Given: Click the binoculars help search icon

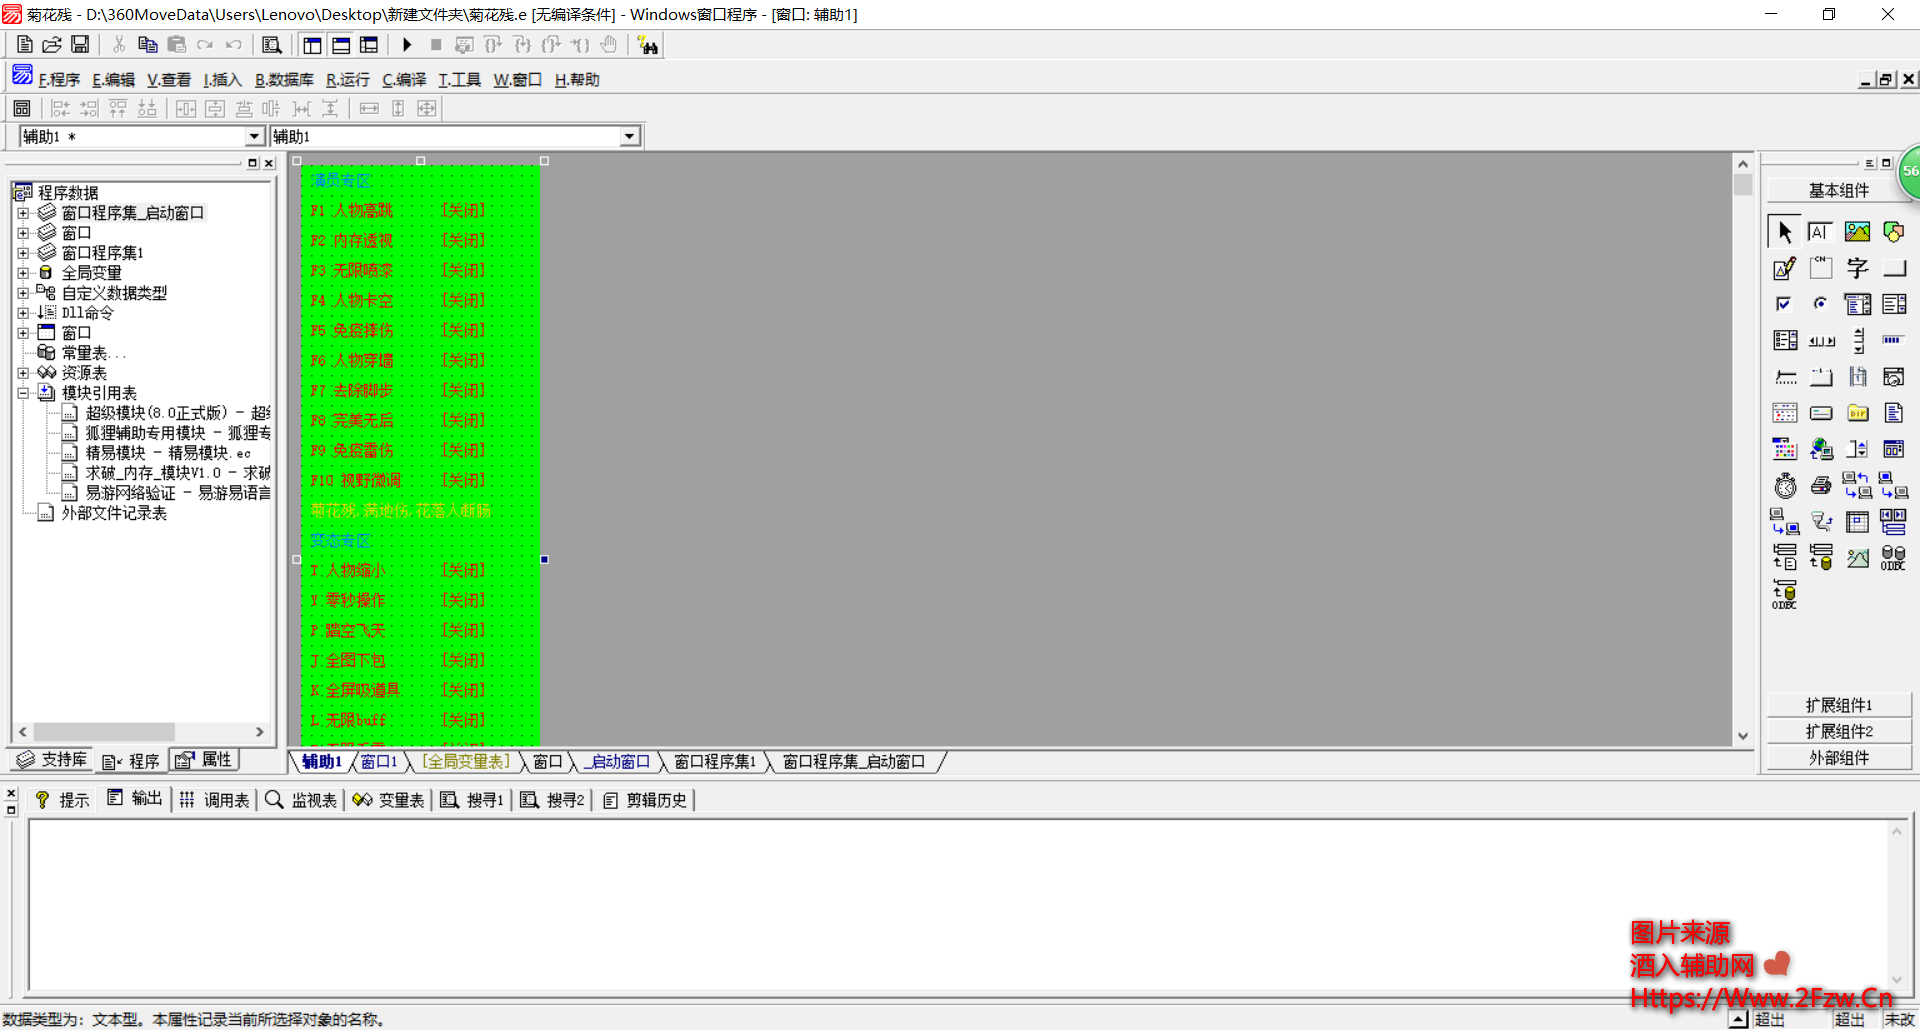Looking at the screenshot, I should click(648, 45).
